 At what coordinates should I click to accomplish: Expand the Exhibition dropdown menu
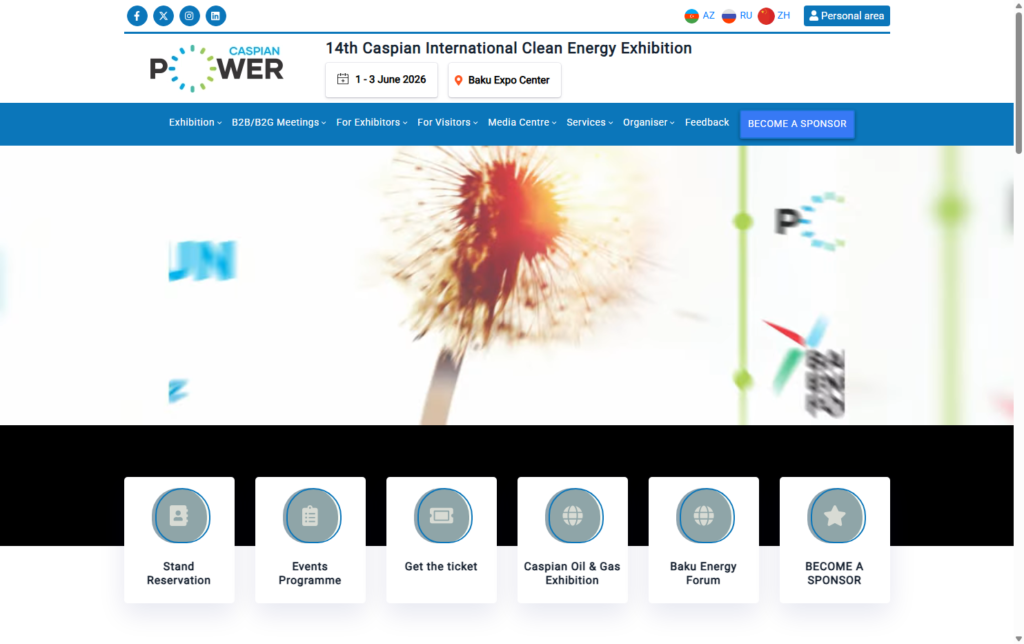(194, 122)
